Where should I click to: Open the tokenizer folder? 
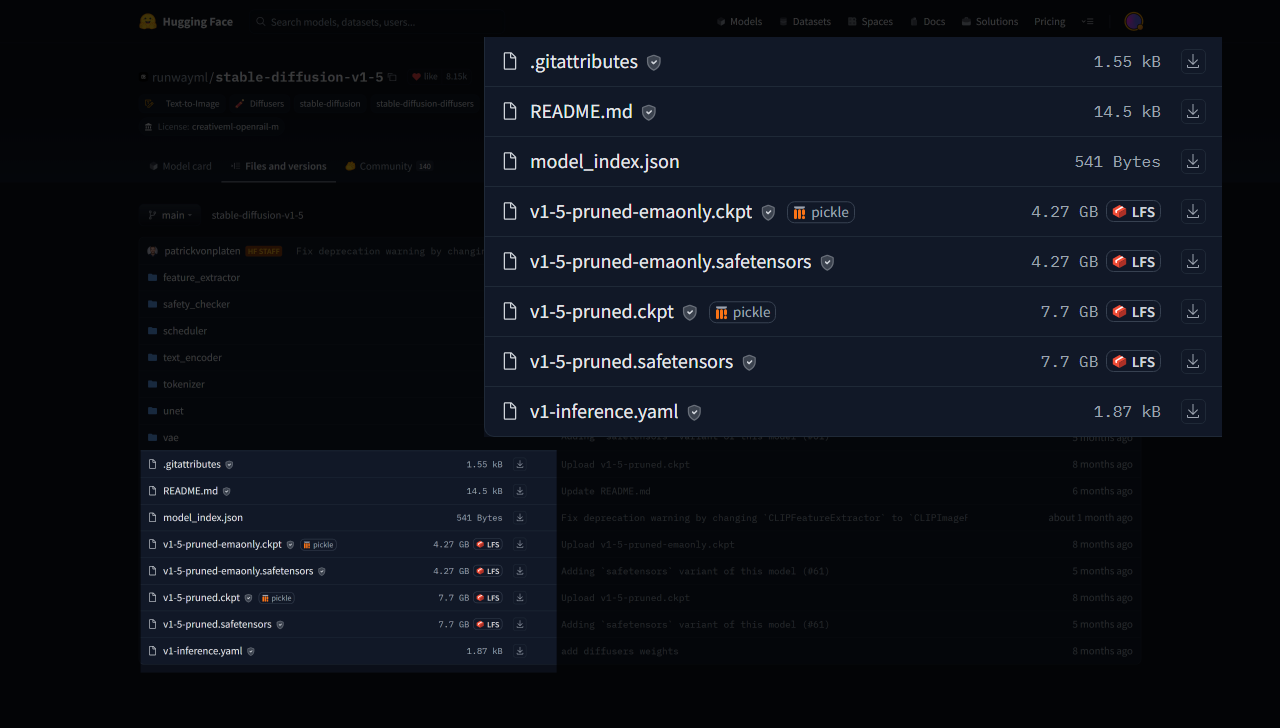(184, 384)
